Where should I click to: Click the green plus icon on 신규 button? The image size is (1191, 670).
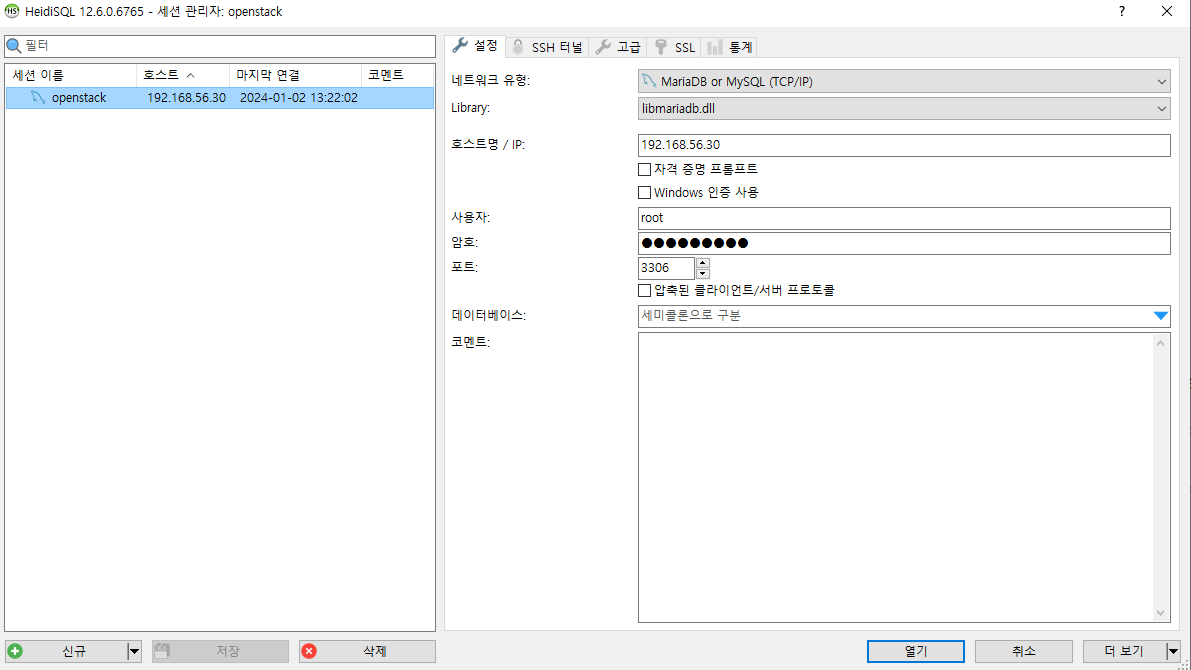pos(15,651)
